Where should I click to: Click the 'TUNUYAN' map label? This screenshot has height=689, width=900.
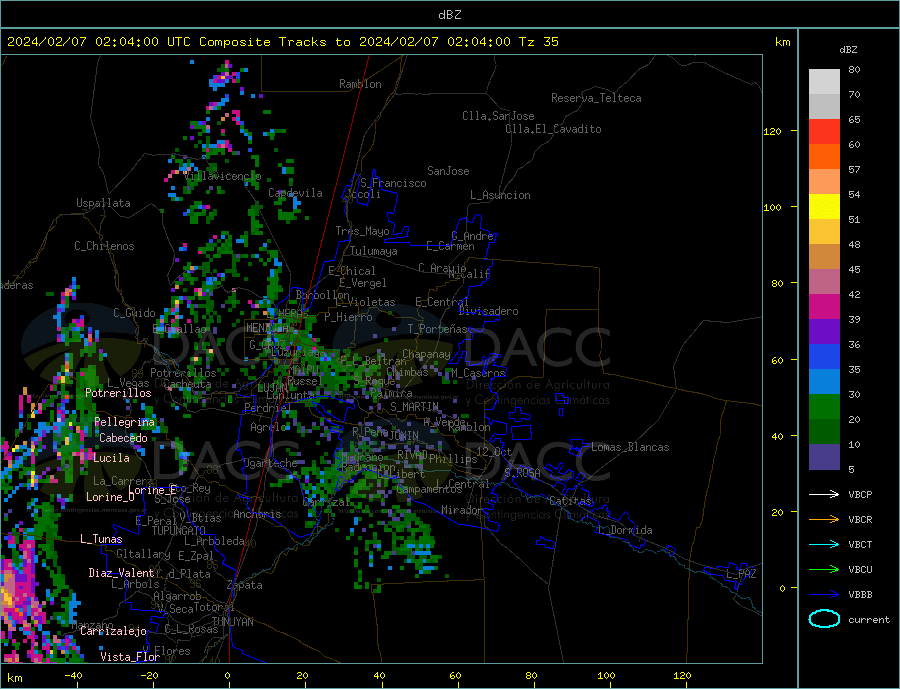[x=232, y=622]
